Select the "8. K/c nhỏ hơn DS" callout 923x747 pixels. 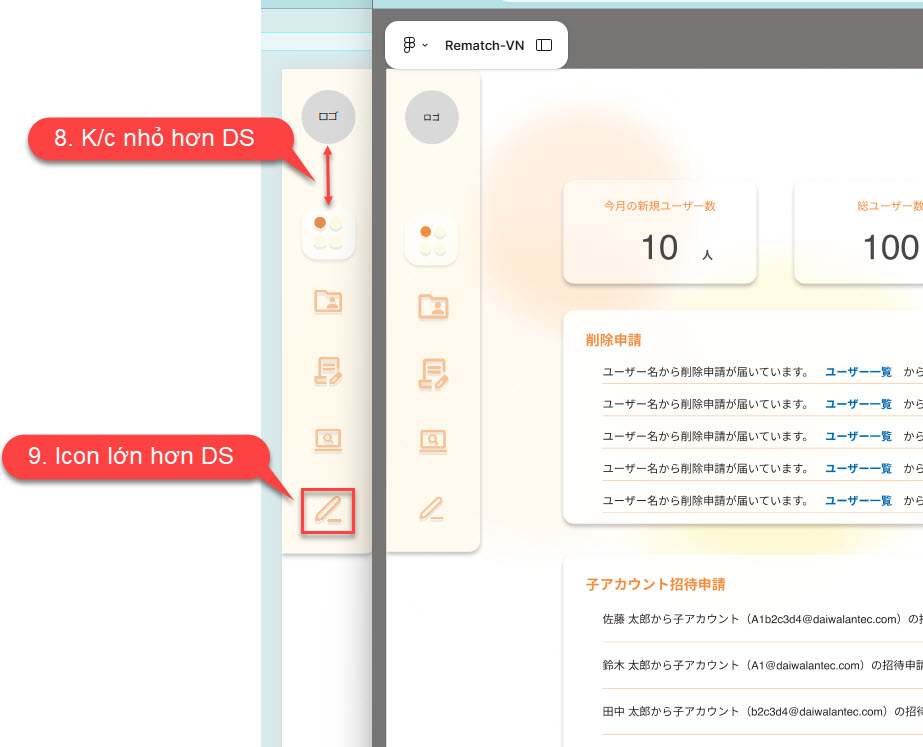tap(154, 139)
